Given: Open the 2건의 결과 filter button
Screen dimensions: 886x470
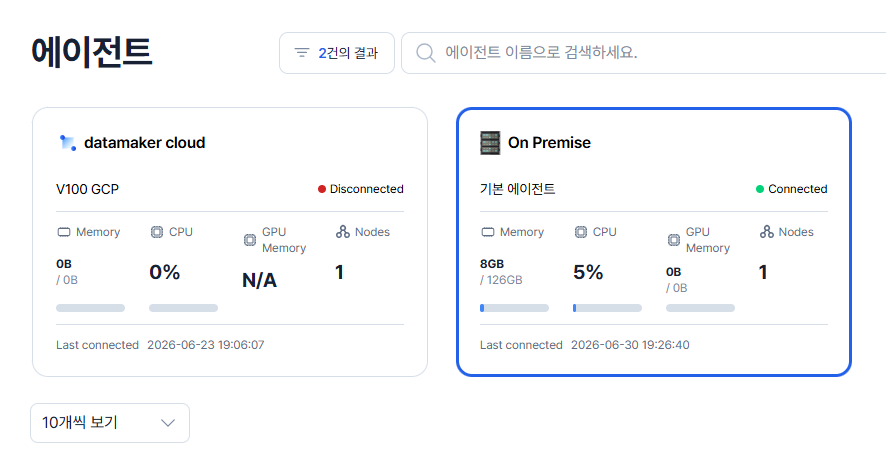Looking at the screenshot, I should [x=337, y=53].
